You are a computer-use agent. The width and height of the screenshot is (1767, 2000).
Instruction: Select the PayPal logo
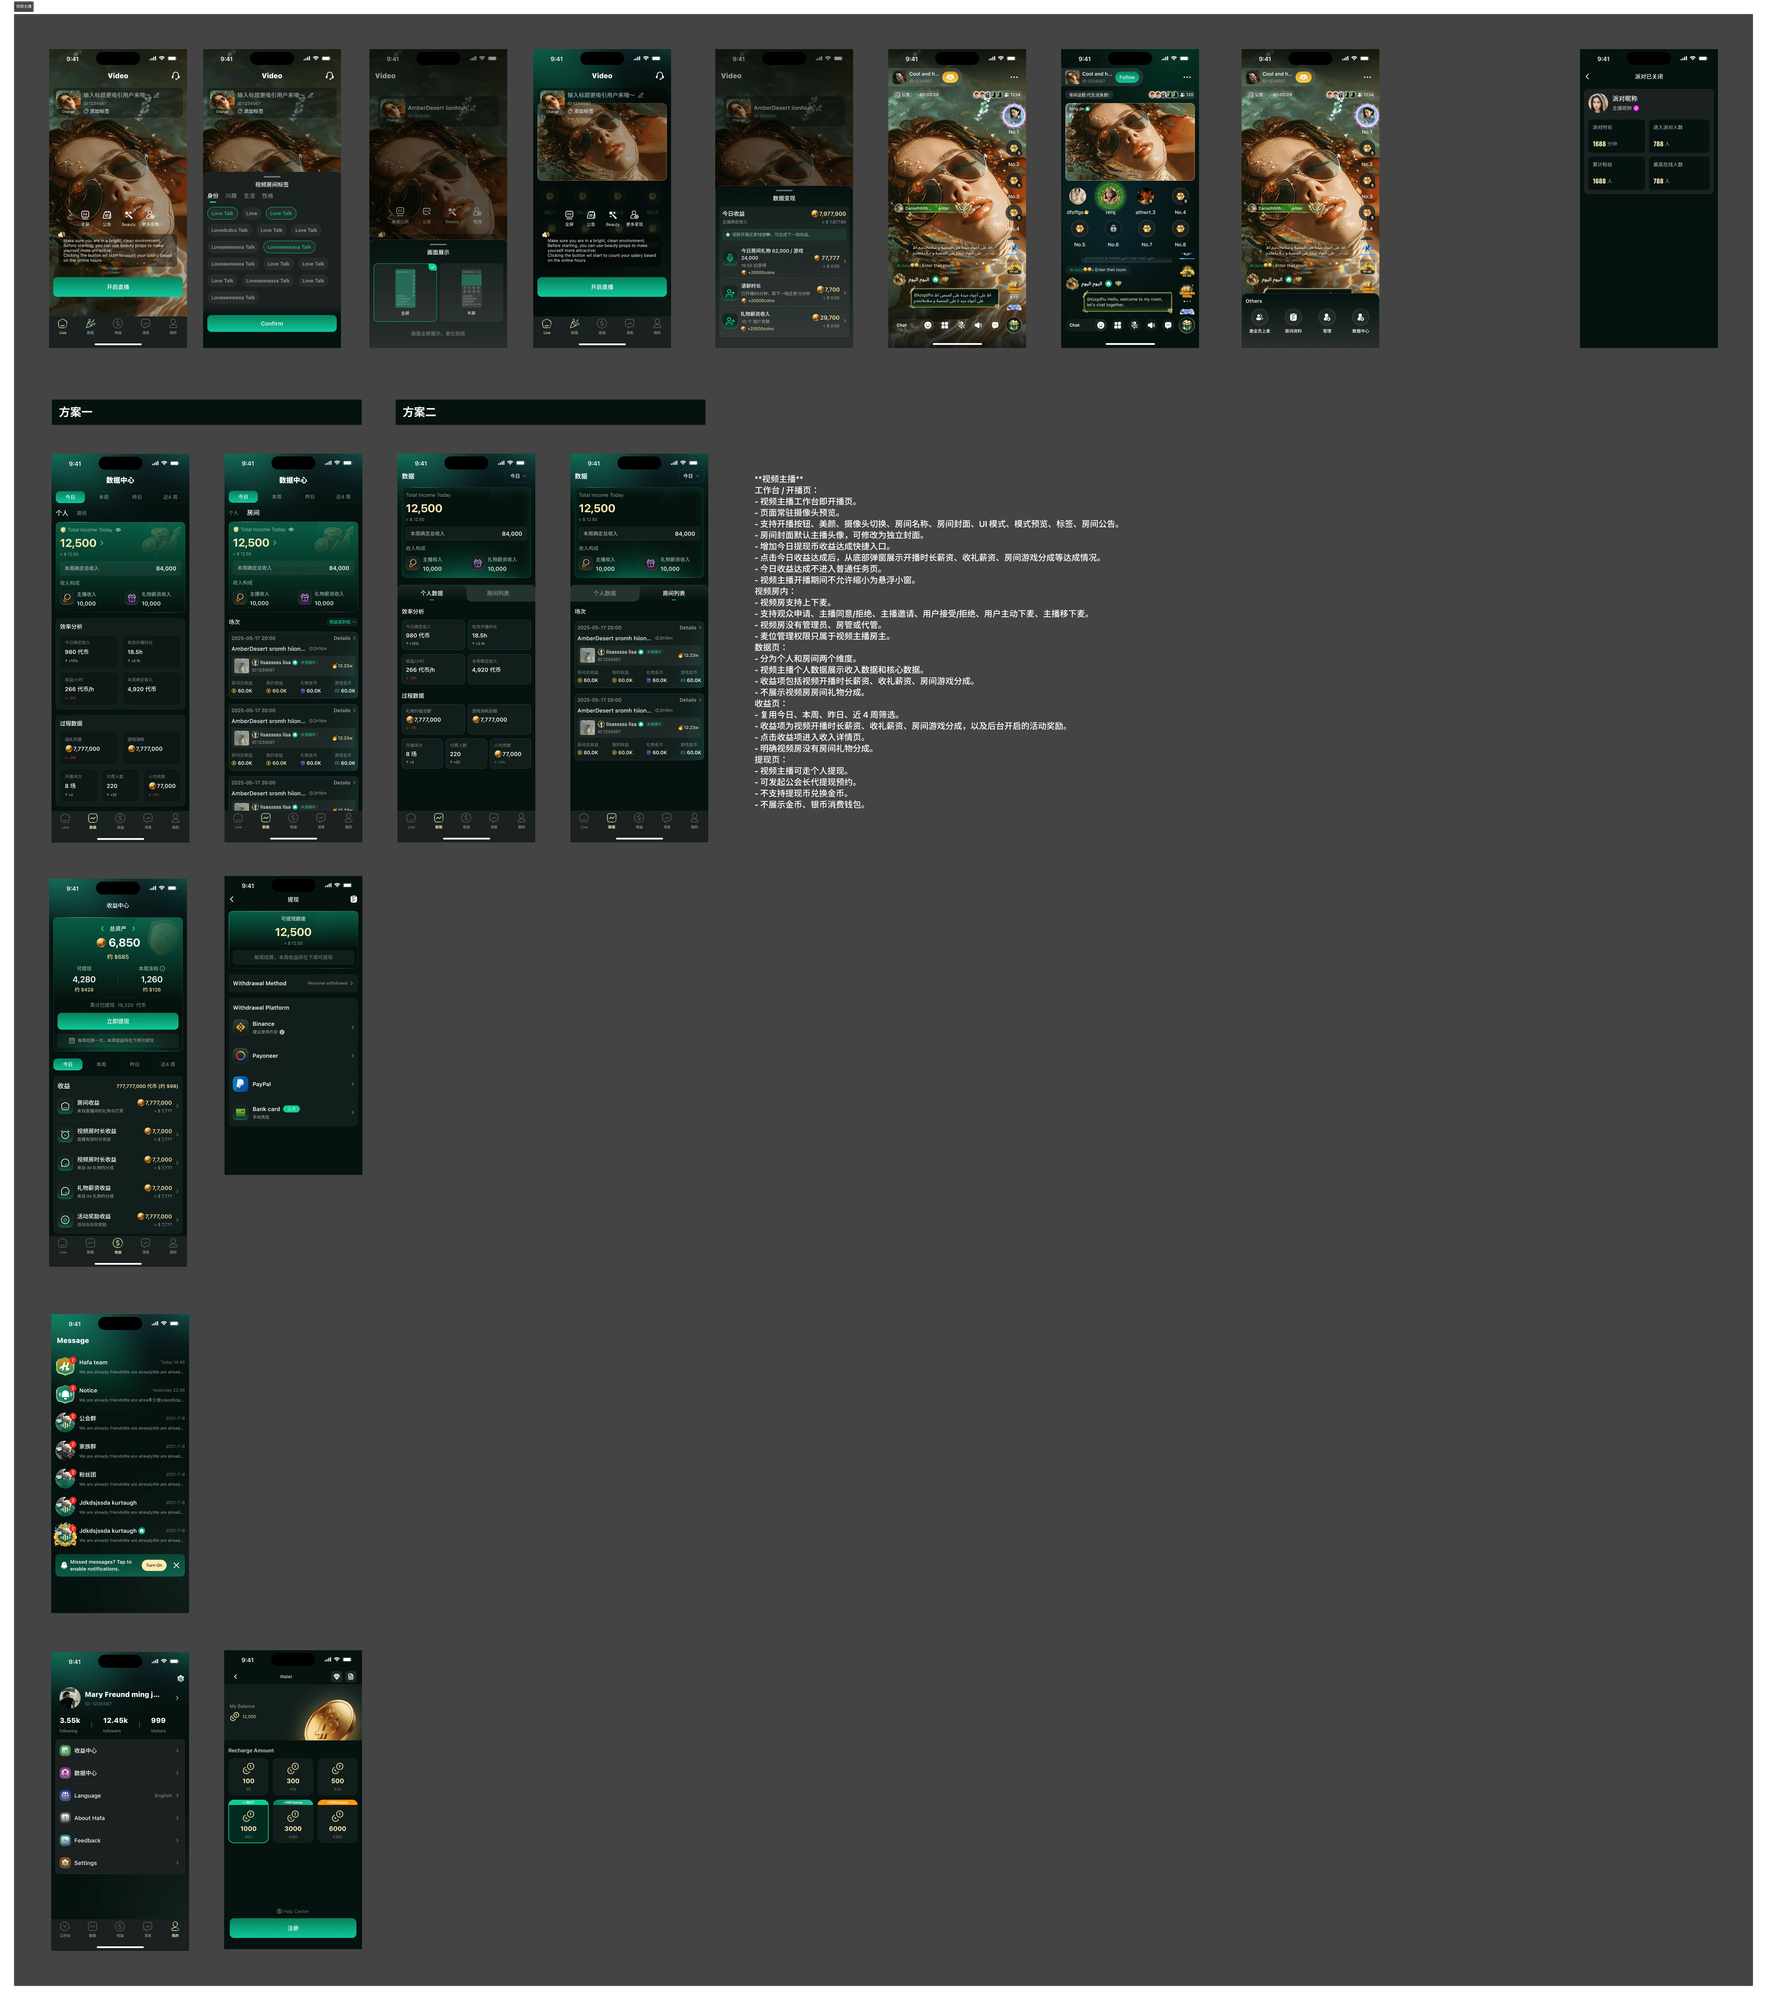click(x=240, y=1084)
